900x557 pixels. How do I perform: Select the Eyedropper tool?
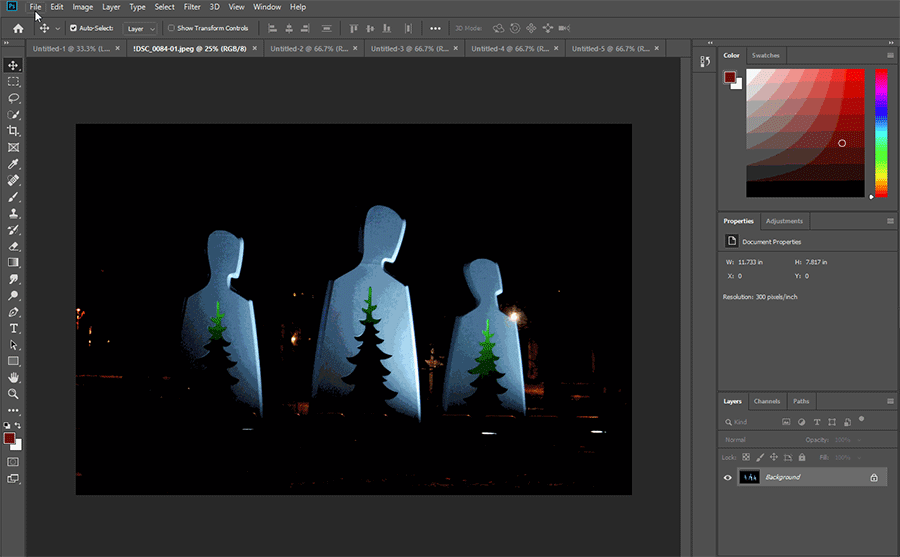(x=13, y=164)
